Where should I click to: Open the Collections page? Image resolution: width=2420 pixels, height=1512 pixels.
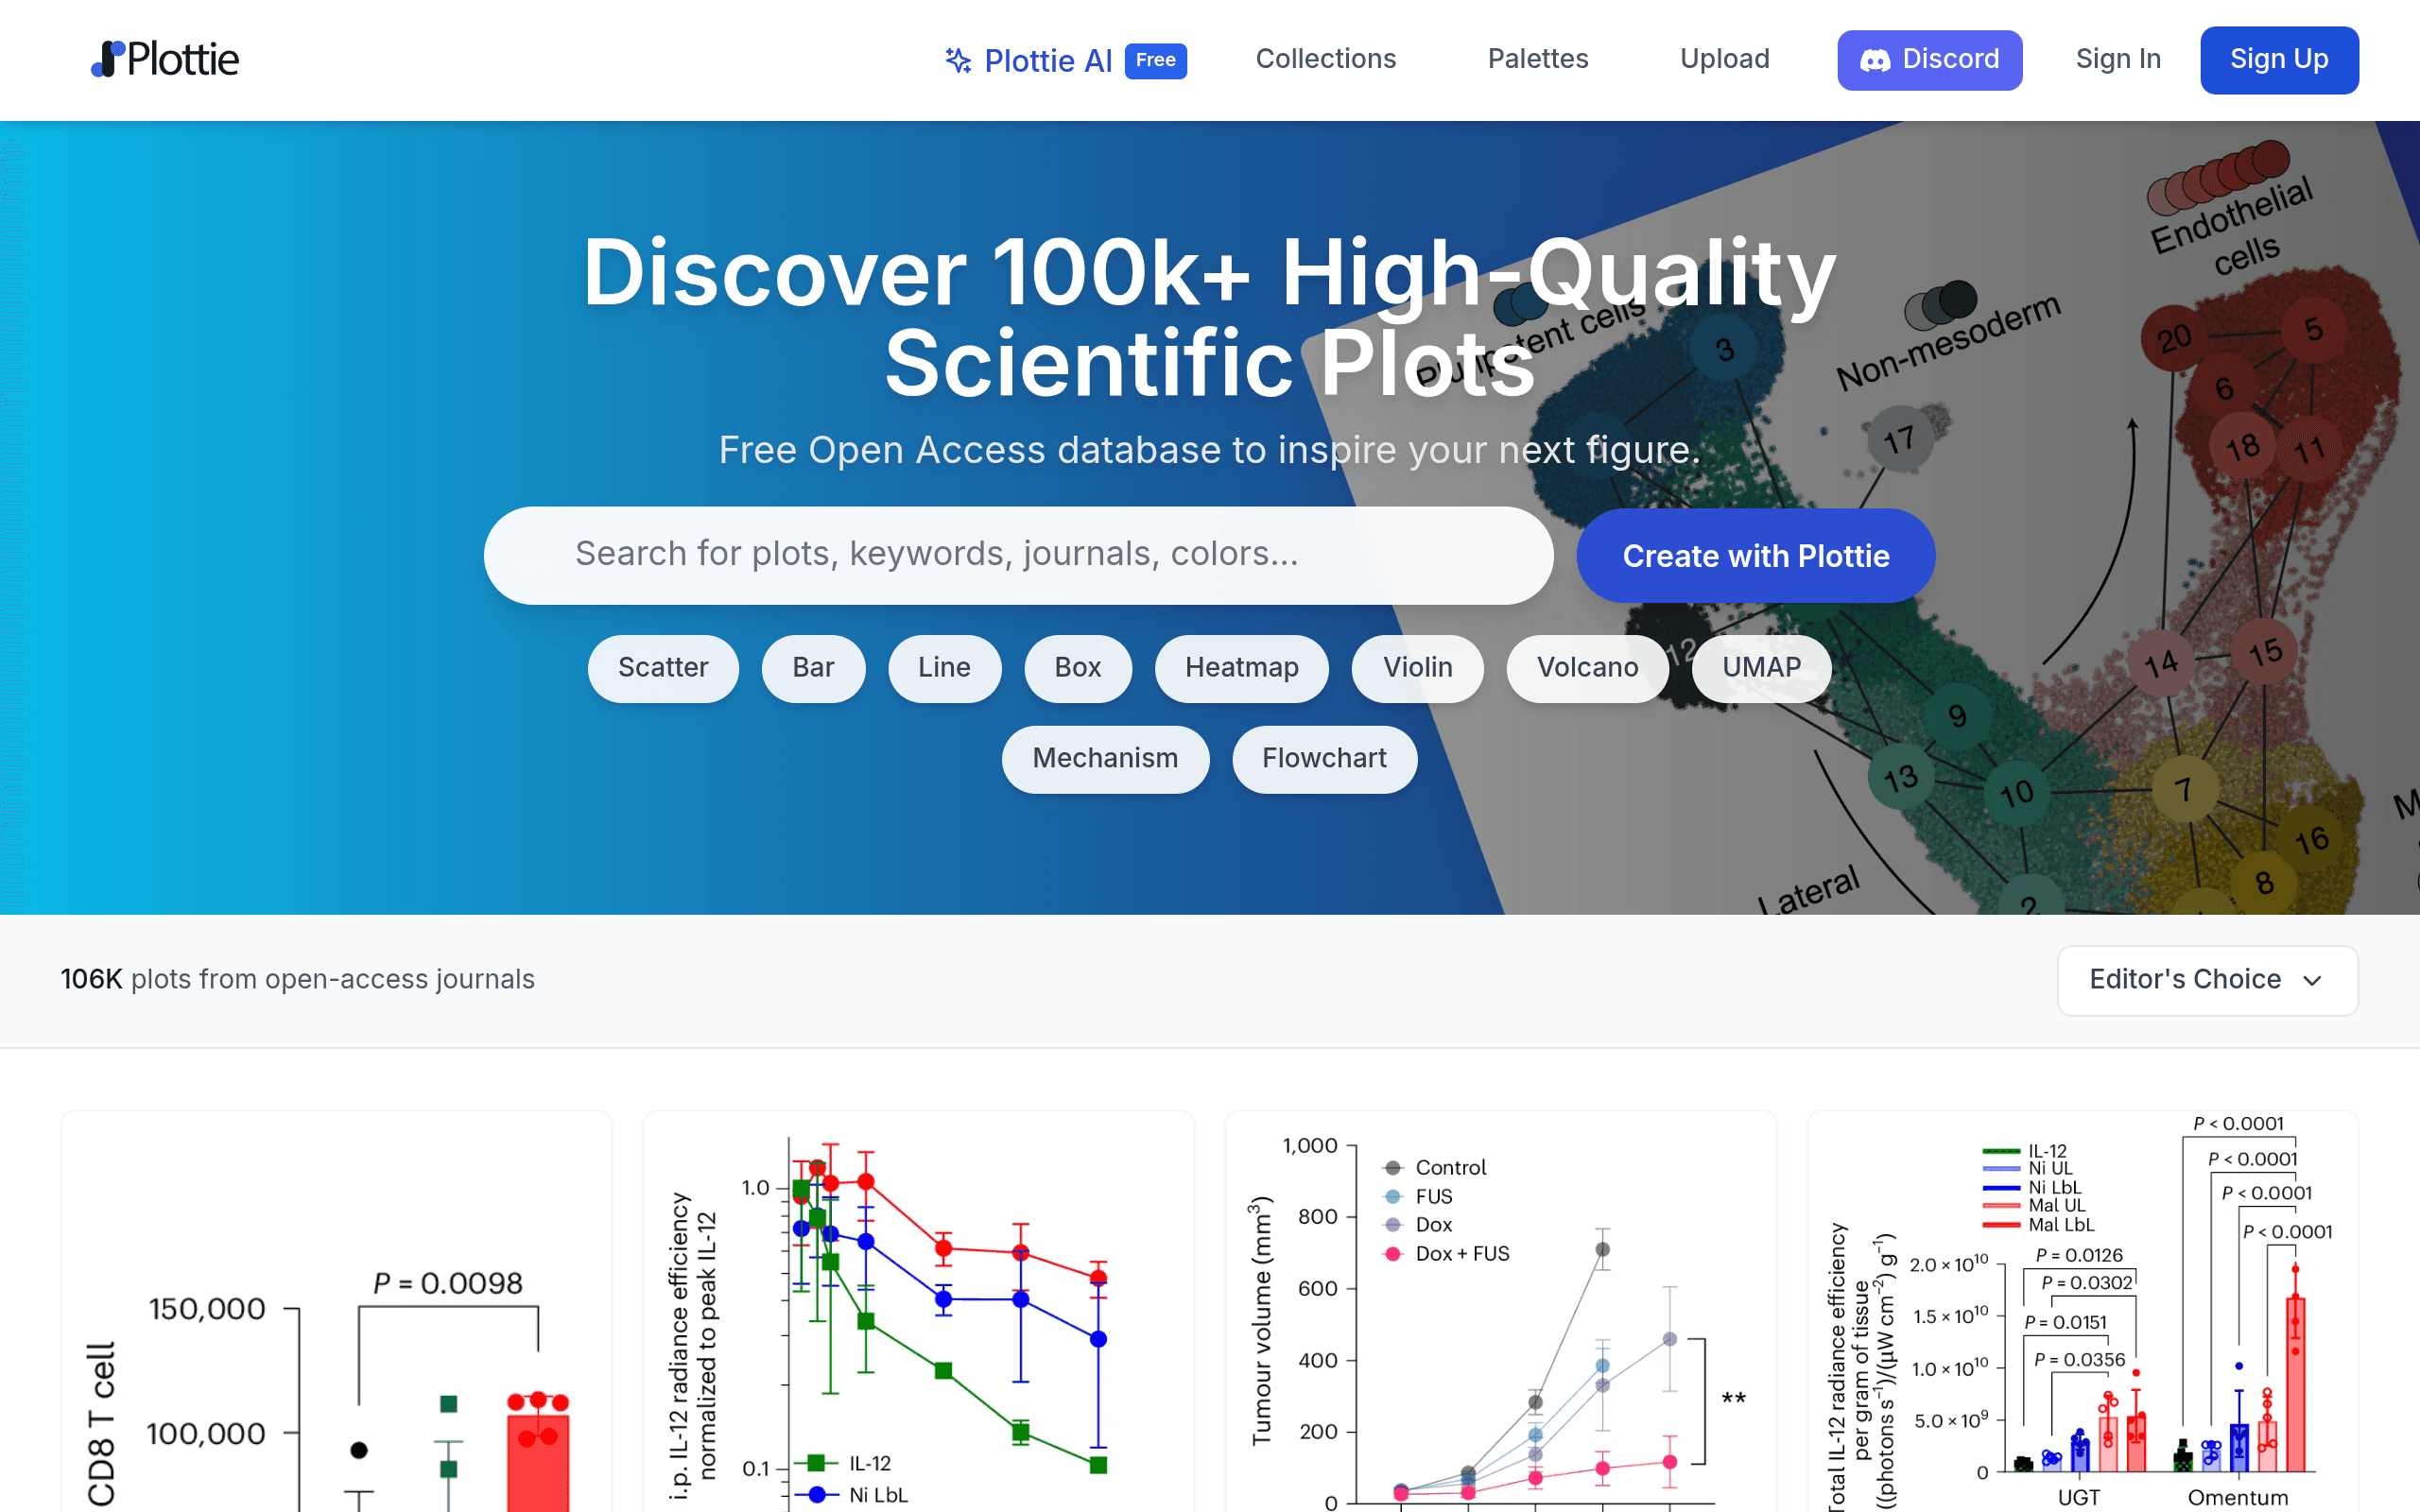(1325, 59)
